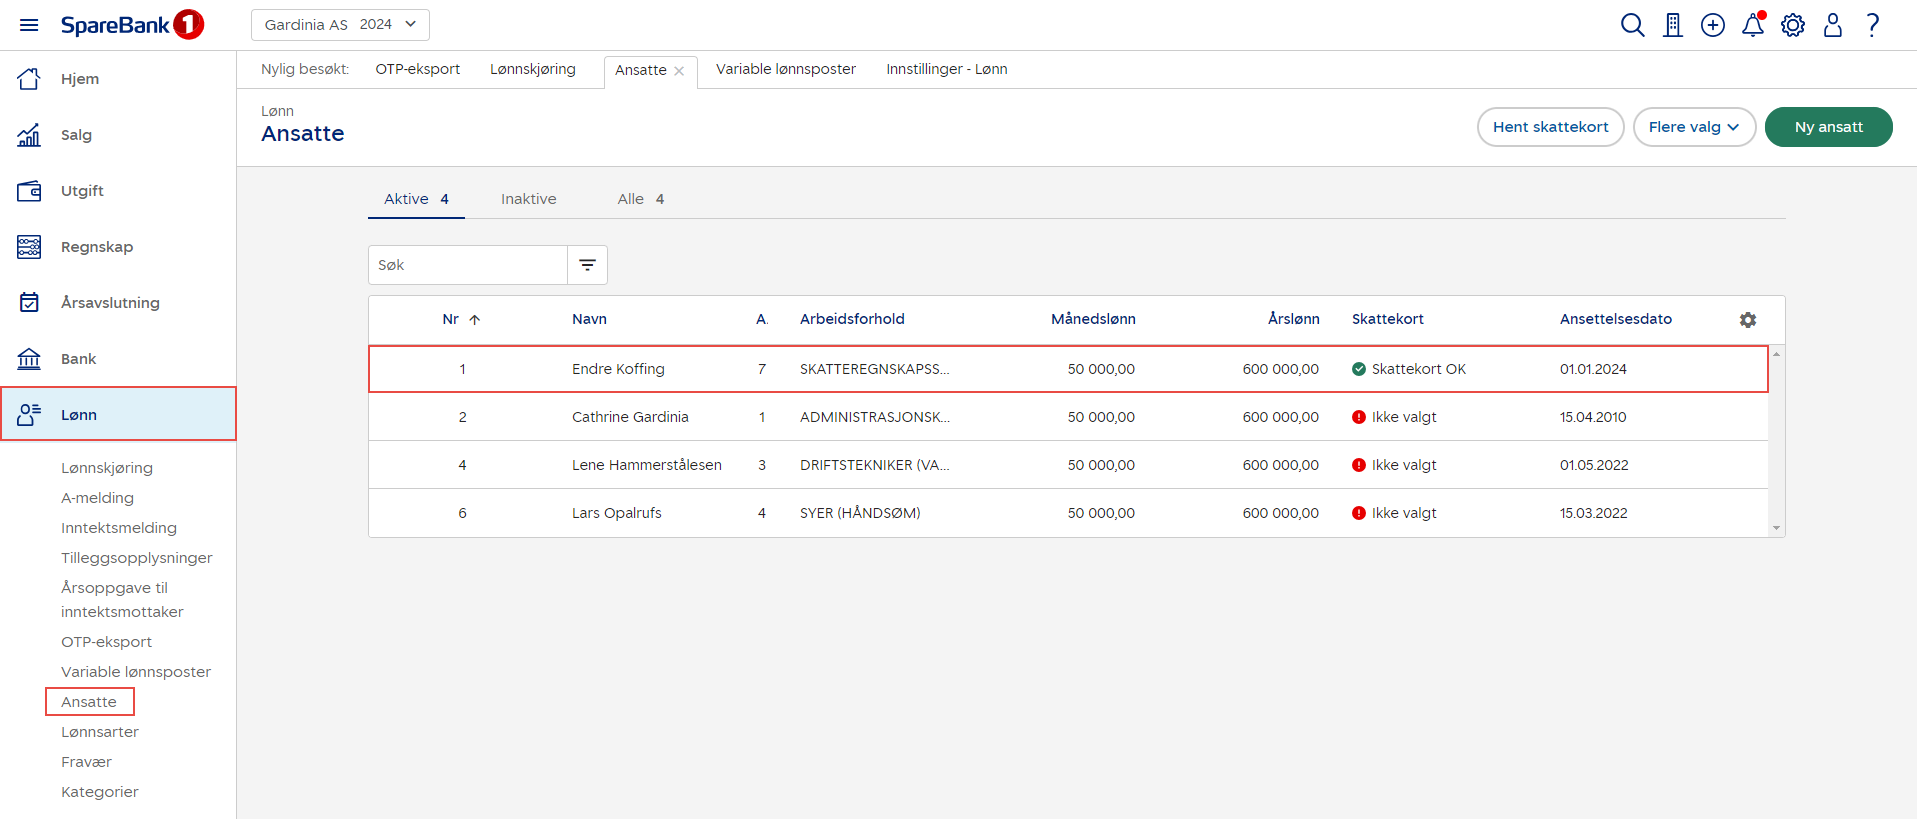Open the user profile icon
This screenshot has width=1917, height=819.
coord(1832,25)
